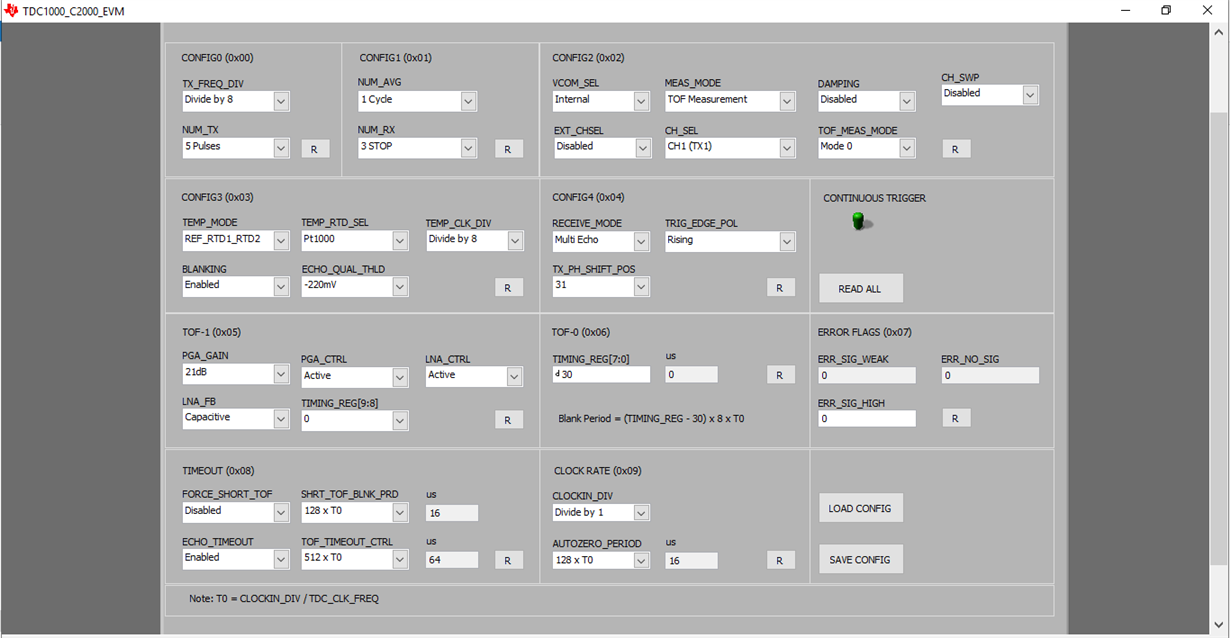The width and height of the screenshot is (1230, 638).
Task: Open the ECHO_TIMEOUT dropdown
Action: tap(236, 558)
